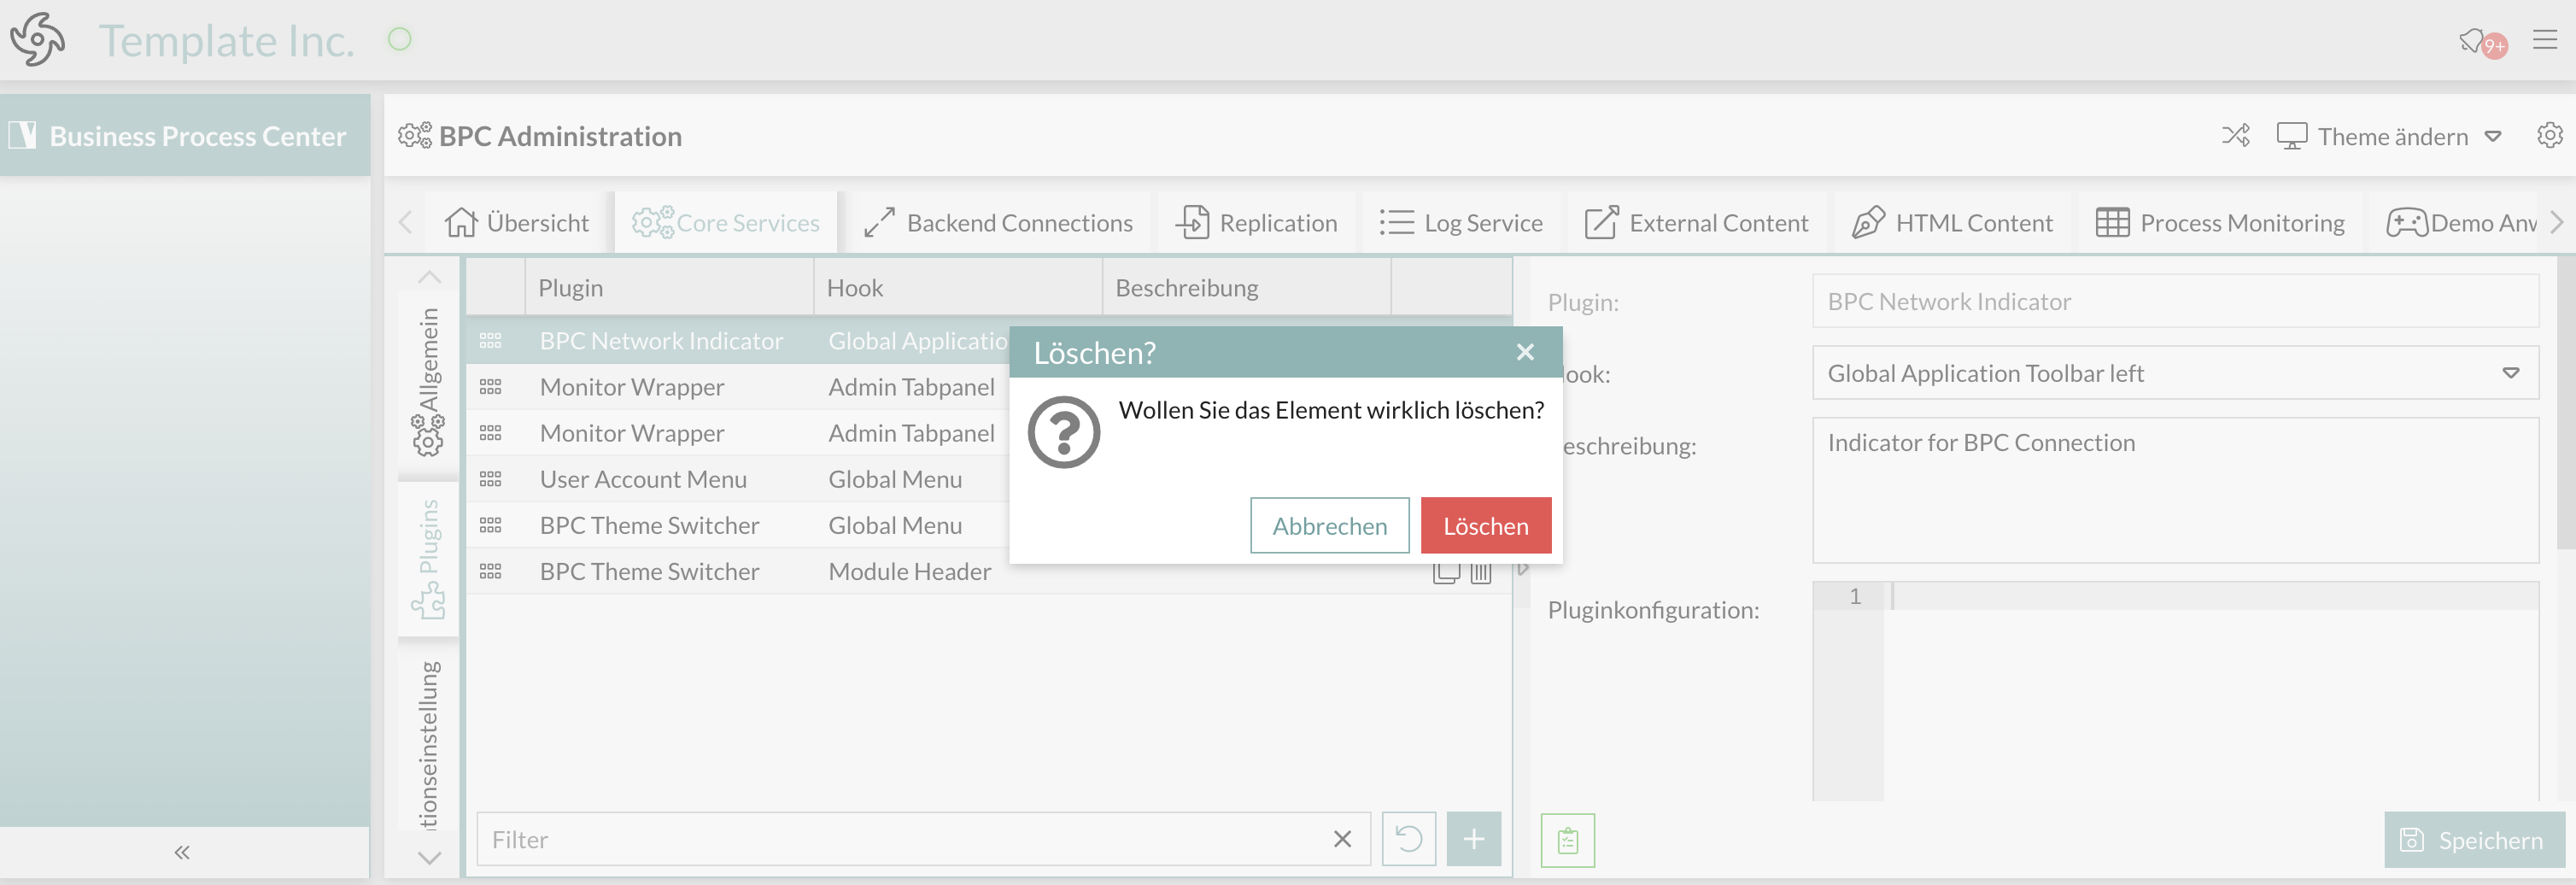
Task: Open BPC settings via the gear icon top right
Action: (x=2550, y=135)
